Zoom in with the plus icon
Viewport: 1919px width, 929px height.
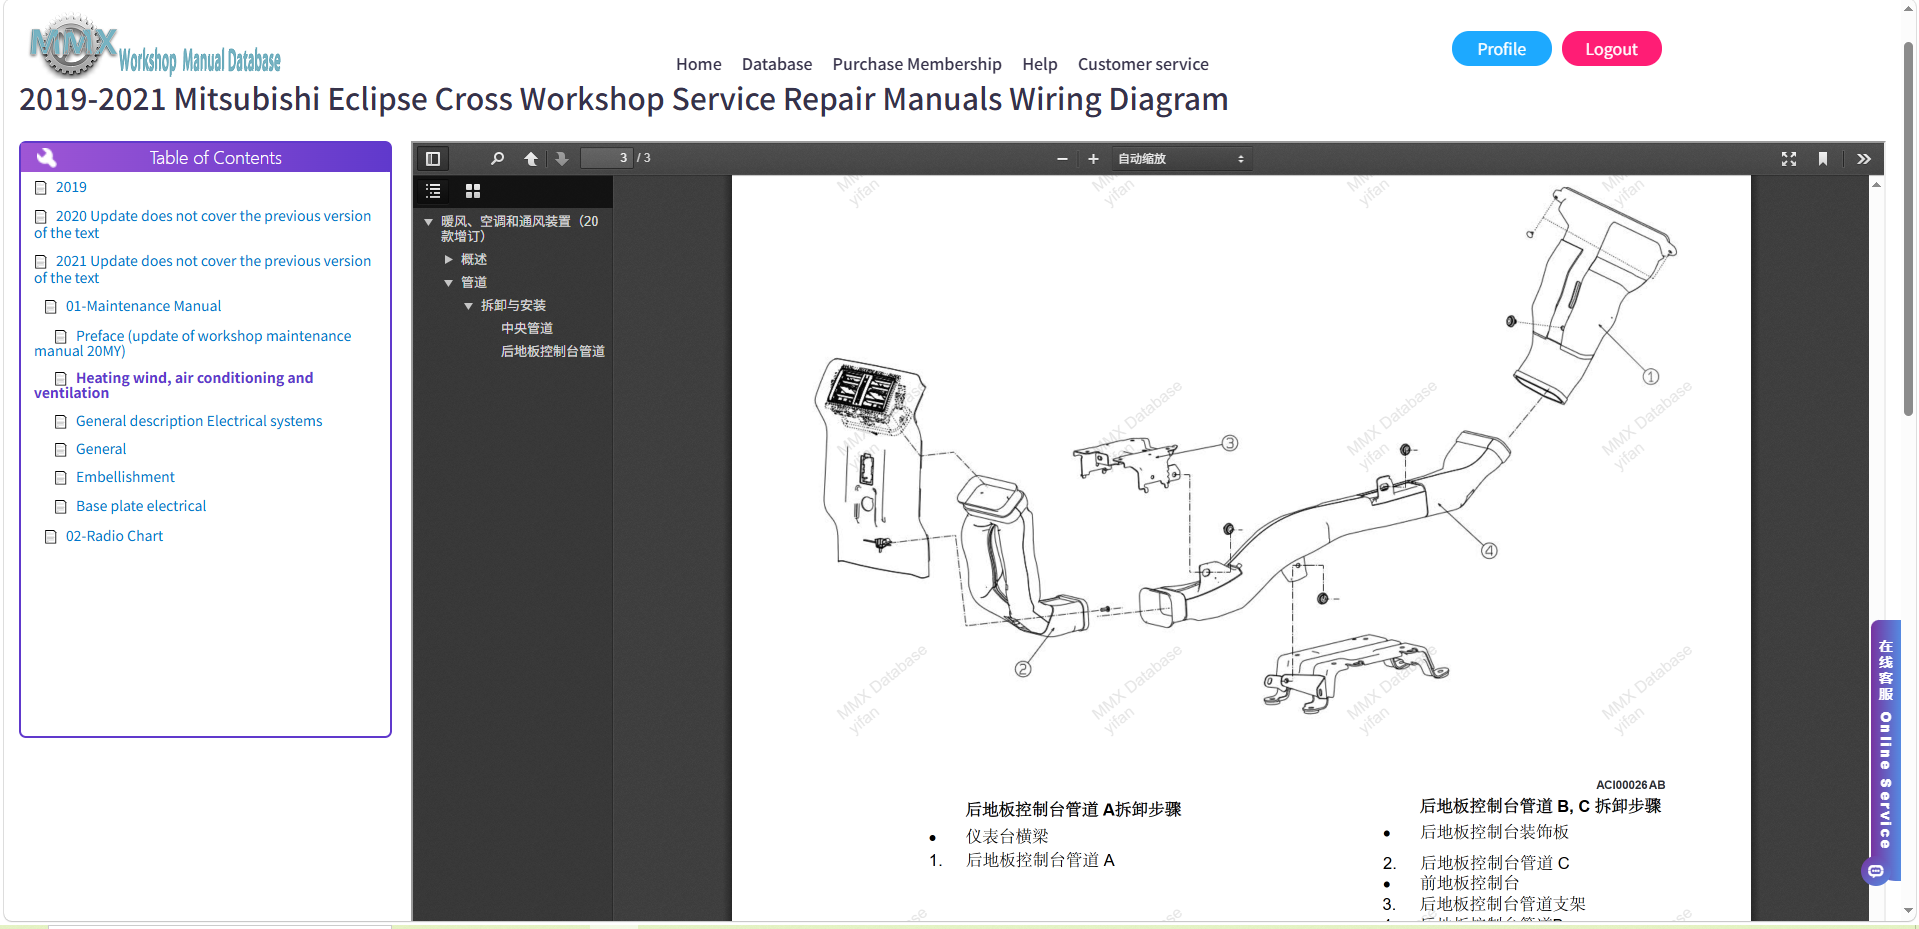pos(1093,158)
